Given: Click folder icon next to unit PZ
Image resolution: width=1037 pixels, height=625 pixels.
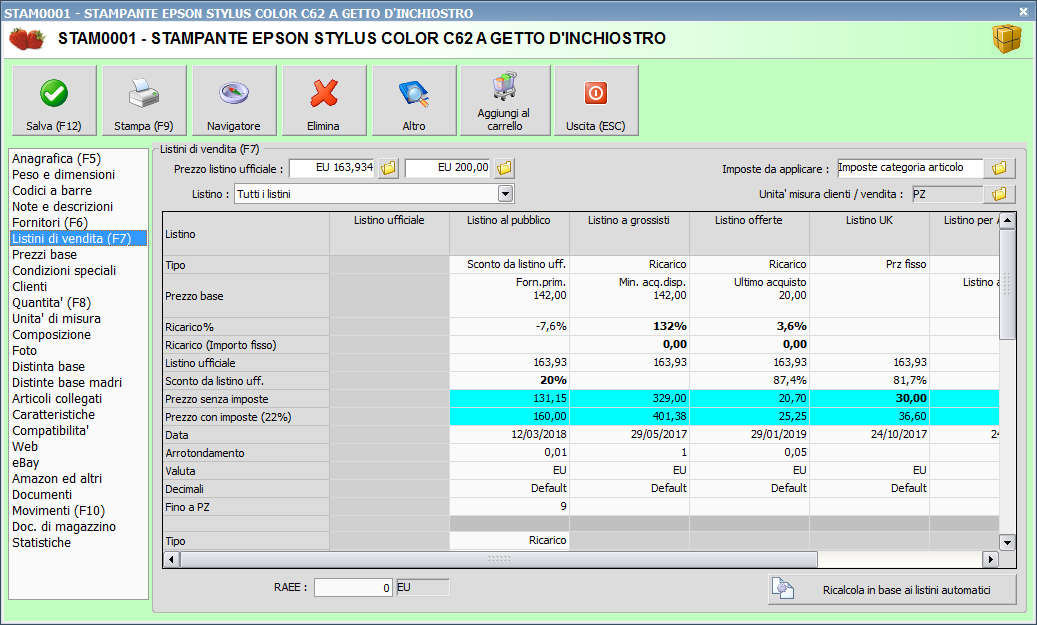Looking at the screenshot, I should pos(998,194).
